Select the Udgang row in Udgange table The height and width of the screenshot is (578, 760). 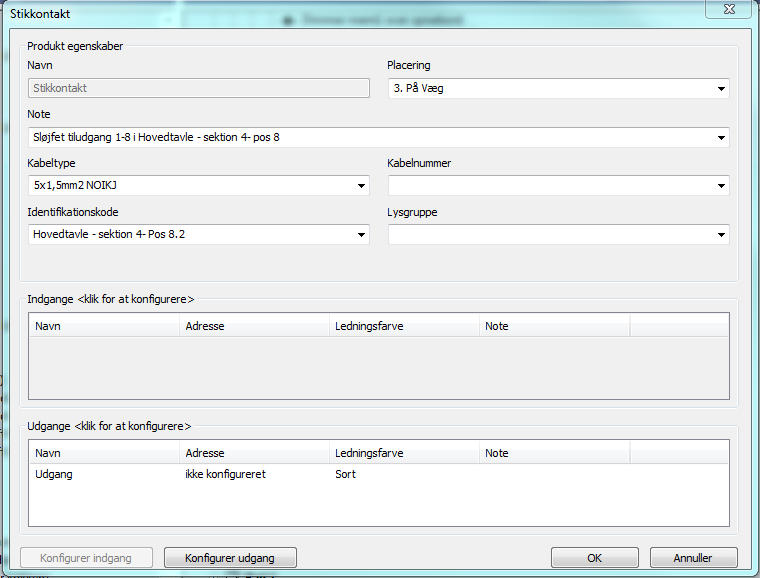pyautogui.click(x=54, y=474)
